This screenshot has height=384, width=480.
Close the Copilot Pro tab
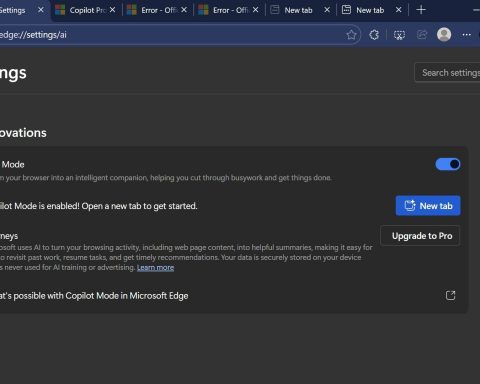click(x=113, y=10)
